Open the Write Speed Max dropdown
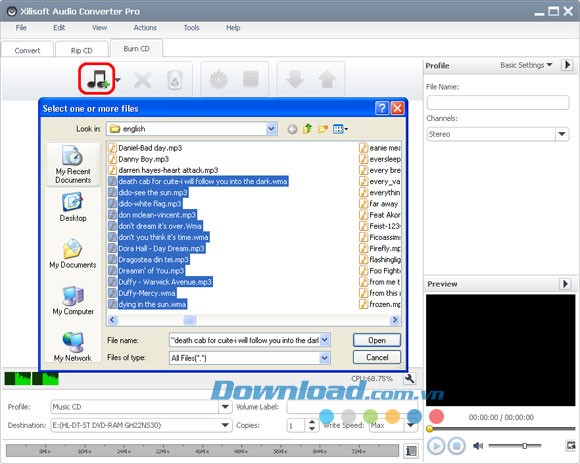This screenshot has width=580, height=464. [x=410, y=425]
